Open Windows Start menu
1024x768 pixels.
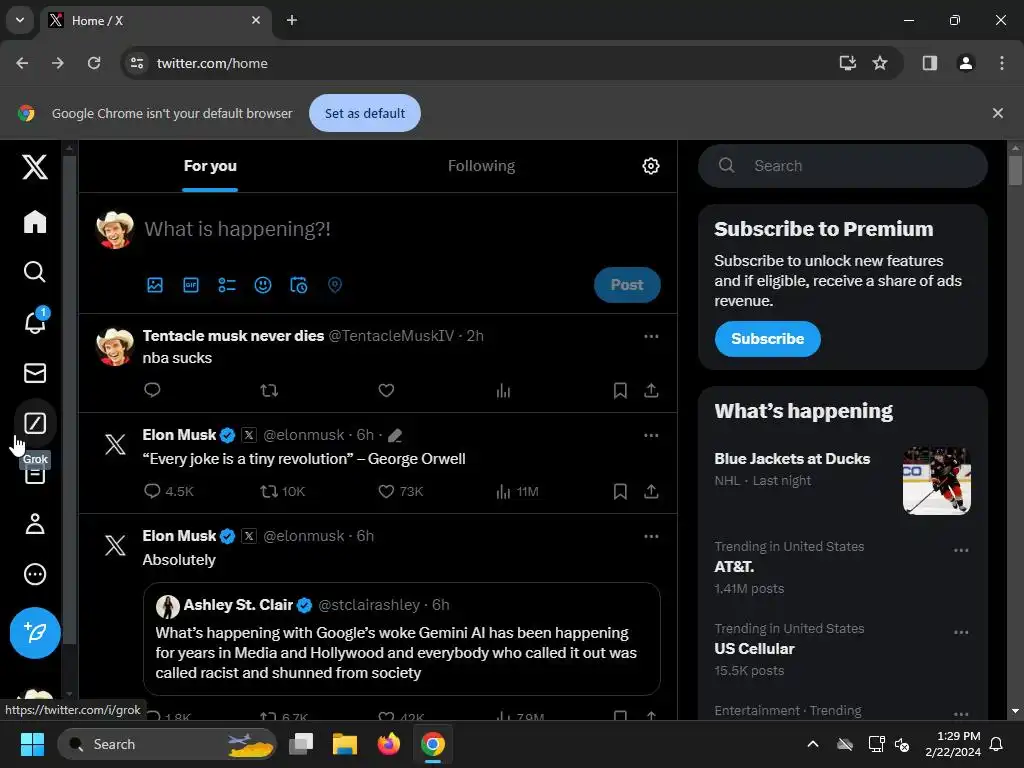point(32,744)
